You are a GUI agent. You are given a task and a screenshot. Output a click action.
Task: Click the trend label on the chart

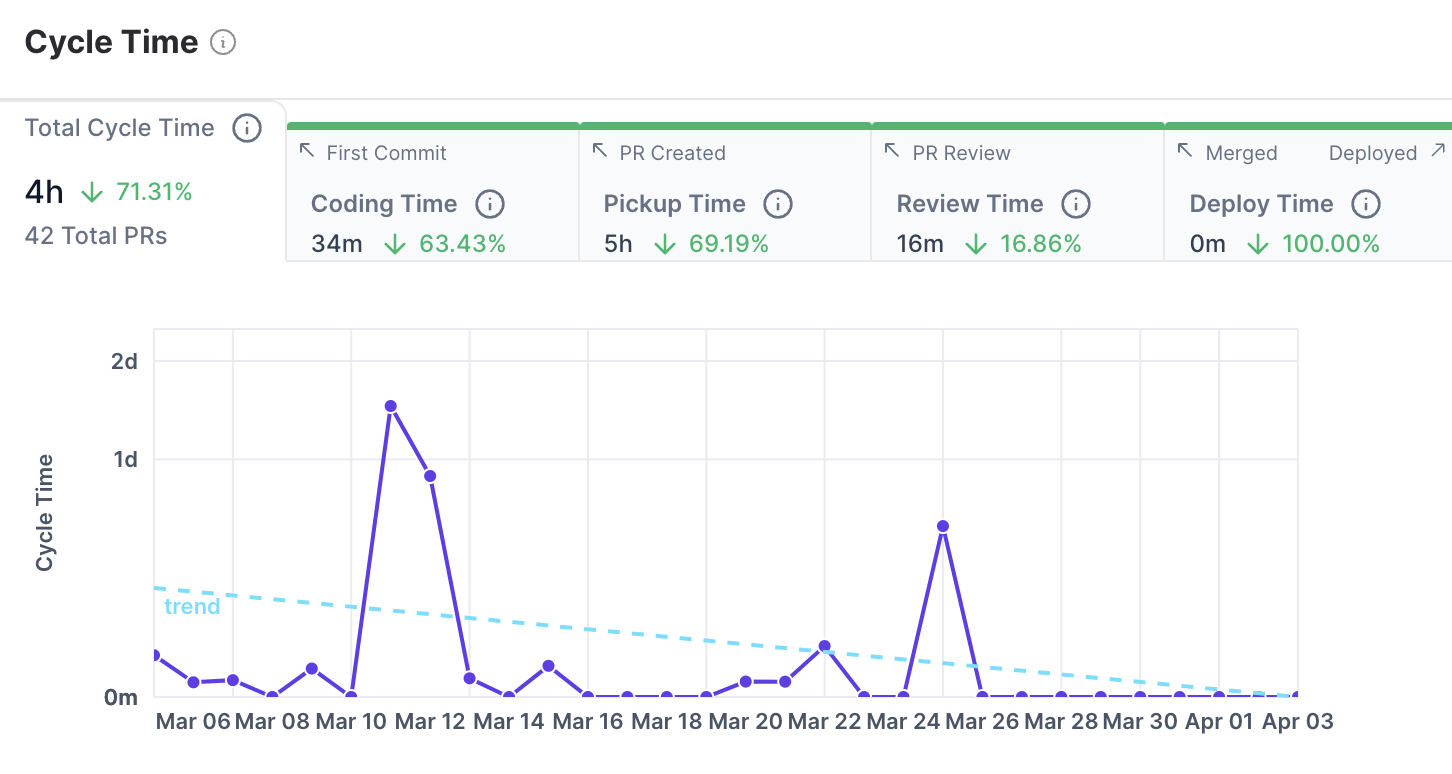point(192,606)
